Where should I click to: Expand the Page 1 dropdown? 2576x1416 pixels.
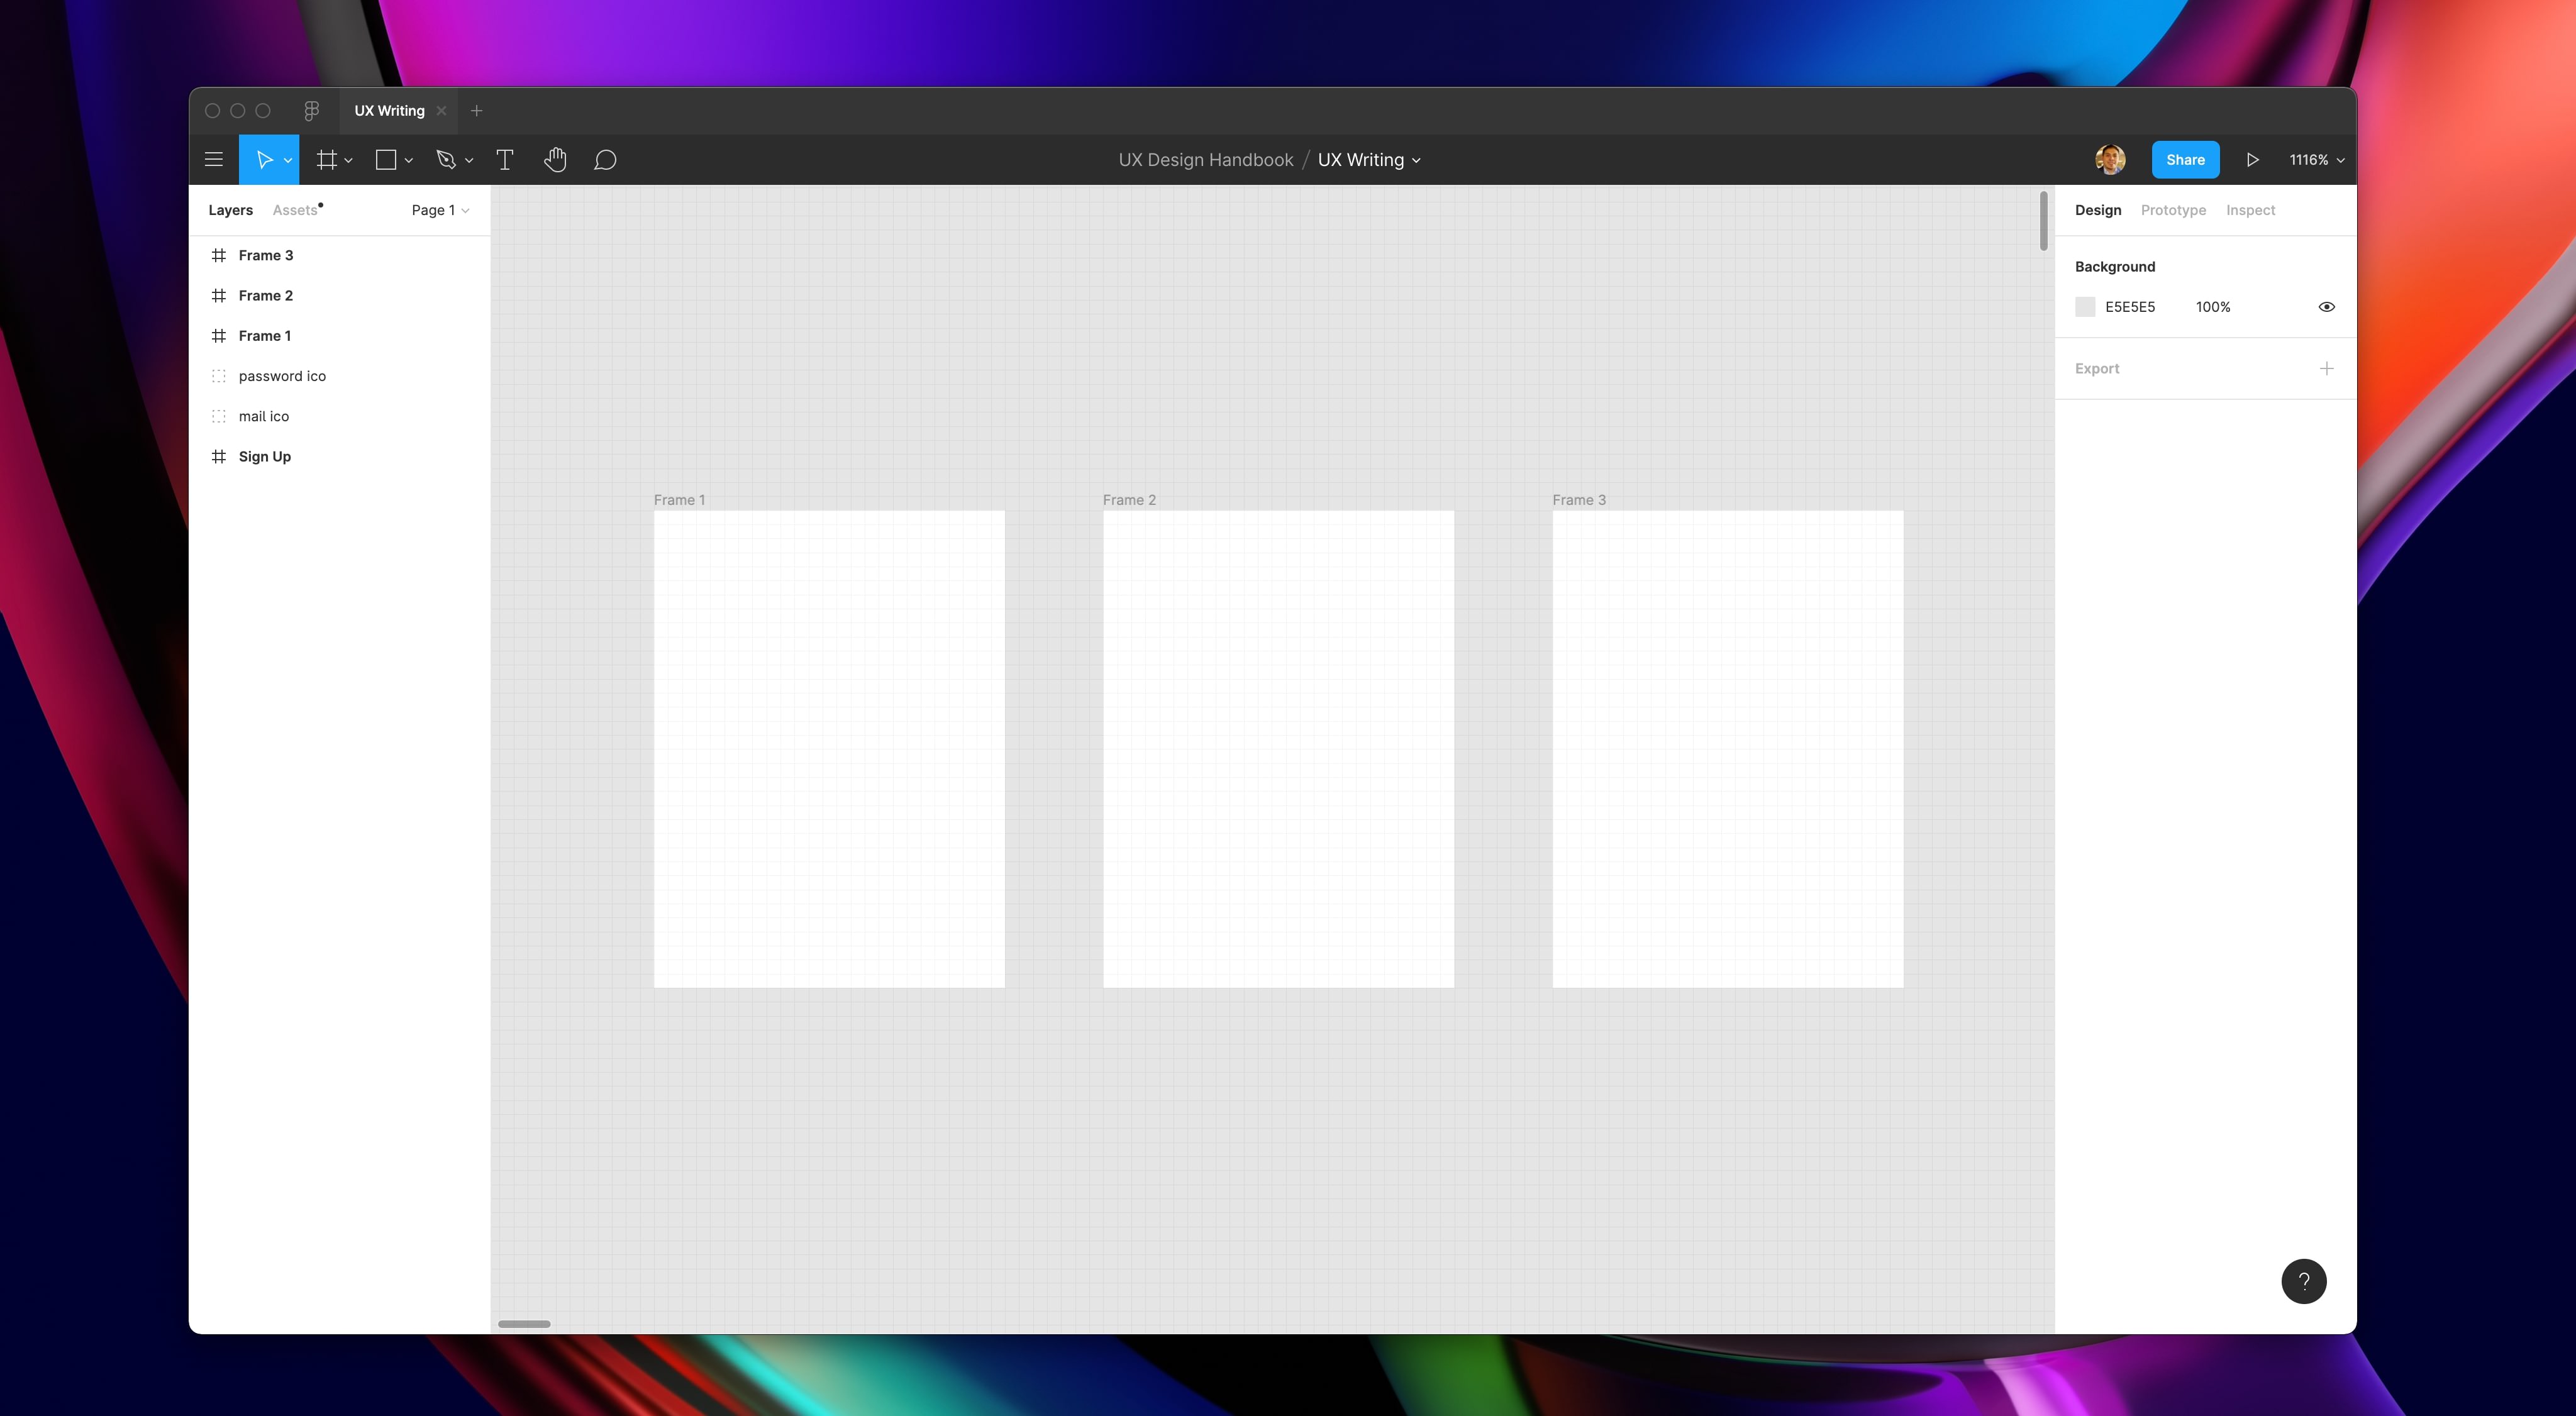coord(440,210)
